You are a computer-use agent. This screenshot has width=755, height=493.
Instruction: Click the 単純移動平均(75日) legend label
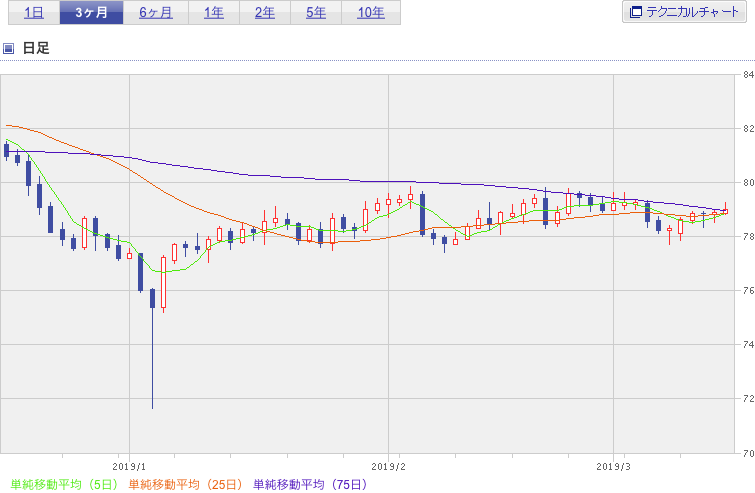(310, 484)
